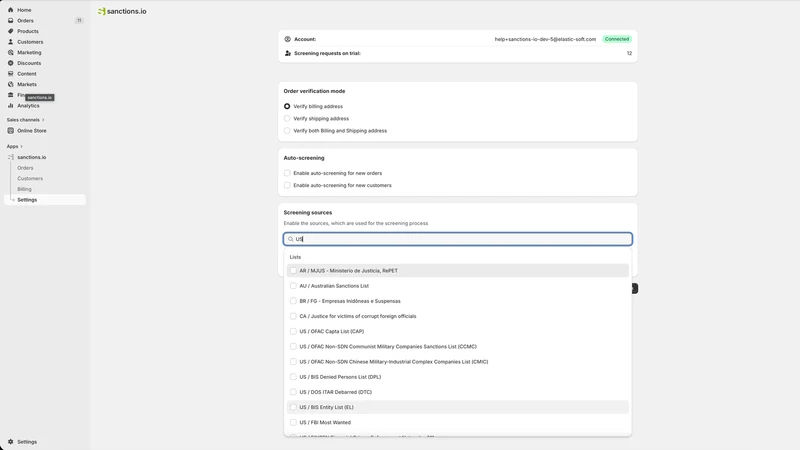
Task: Check US / FBI Most Wanted list
Action: coord(293,422)
